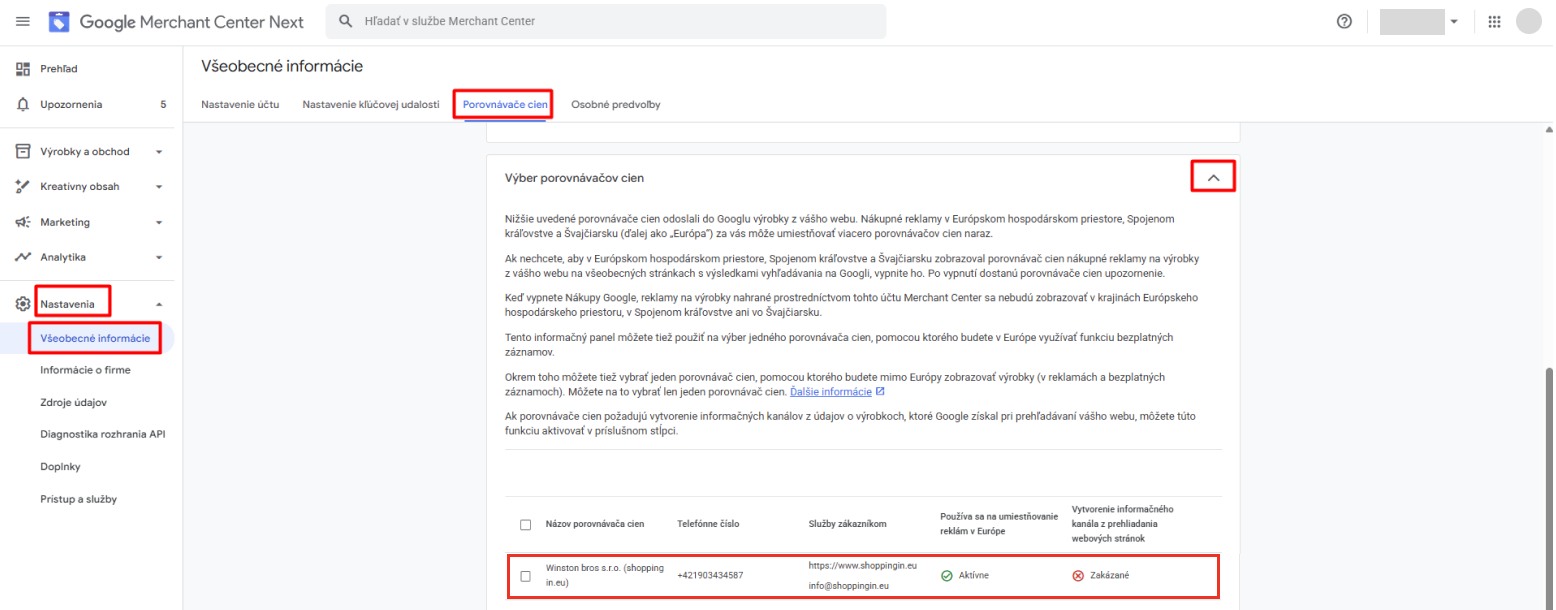This screenshot has height=610, width=1556.
Task: Tick the select-all checkbox in table header
Action: [526, 524]
